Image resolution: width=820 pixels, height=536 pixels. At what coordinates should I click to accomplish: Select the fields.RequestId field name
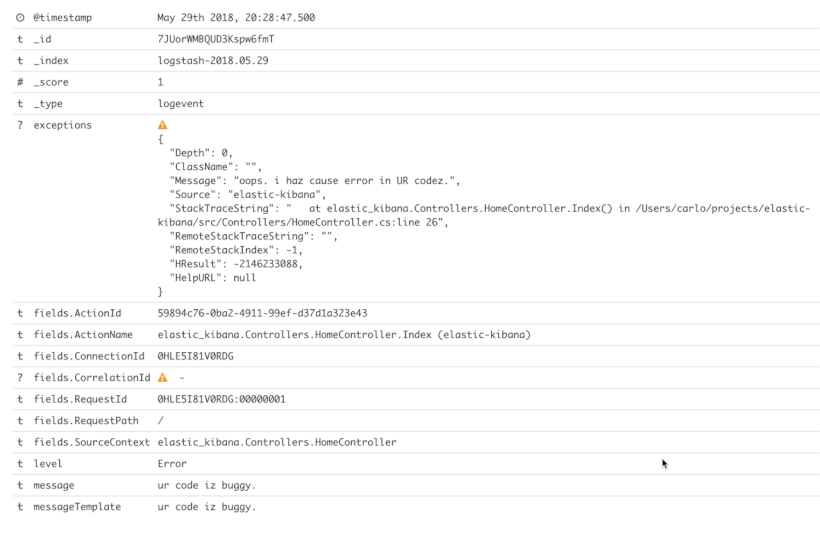[80, 399]
